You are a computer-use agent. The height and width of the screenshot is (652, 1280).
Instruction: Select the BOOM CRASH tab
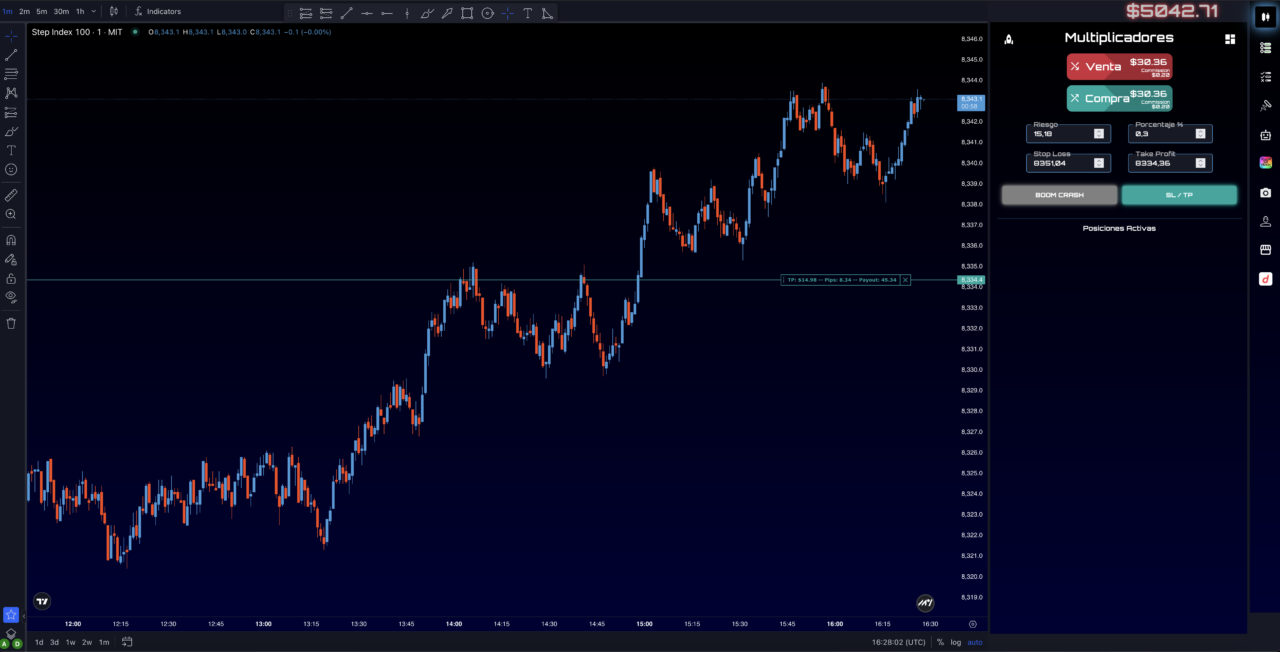coord(1059,195)
